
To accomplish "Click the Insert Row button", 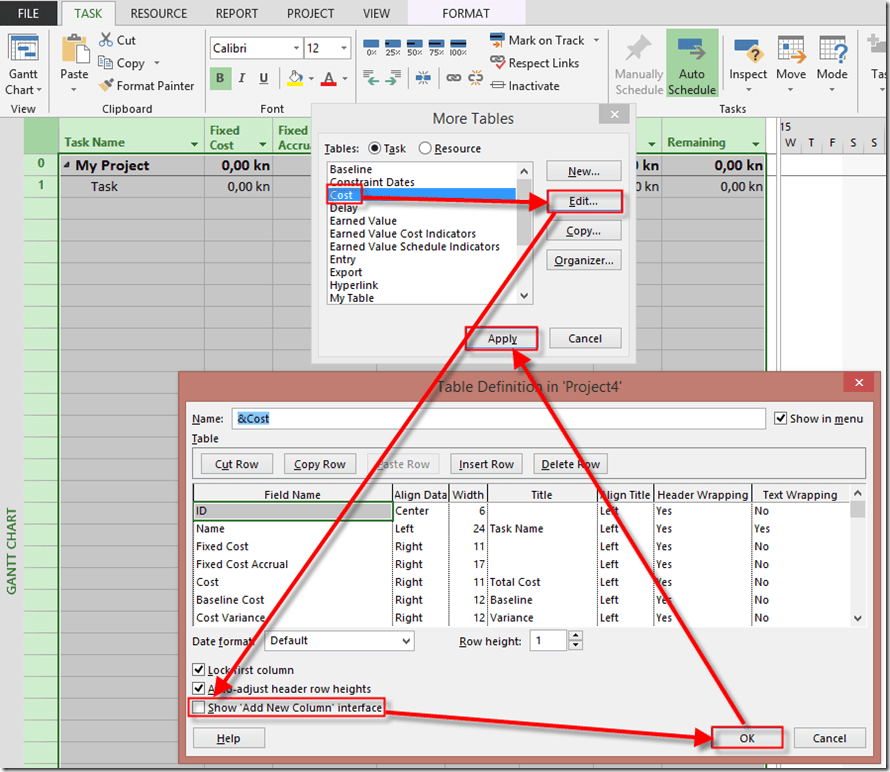I will tap(486, 464).
